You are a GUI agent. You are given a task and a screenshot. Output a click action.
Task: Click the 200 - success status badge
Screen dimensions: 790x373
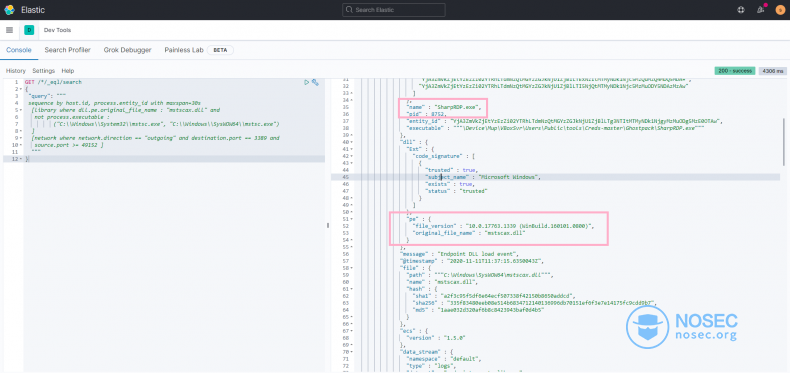click(735, 71)
